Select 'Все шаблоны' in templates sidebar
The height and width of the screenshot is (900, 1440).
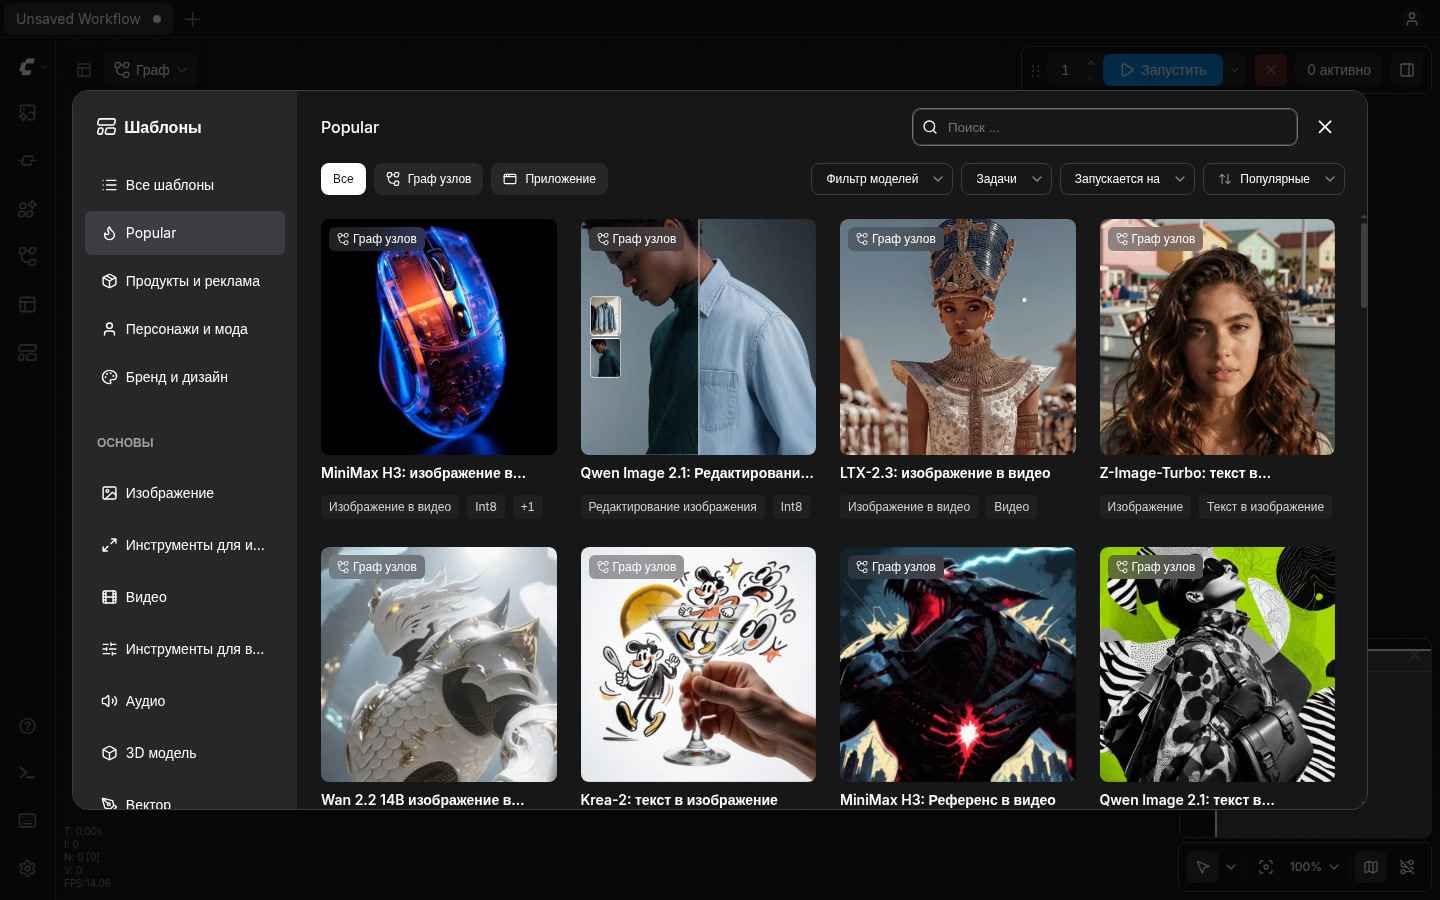(185, 185)
